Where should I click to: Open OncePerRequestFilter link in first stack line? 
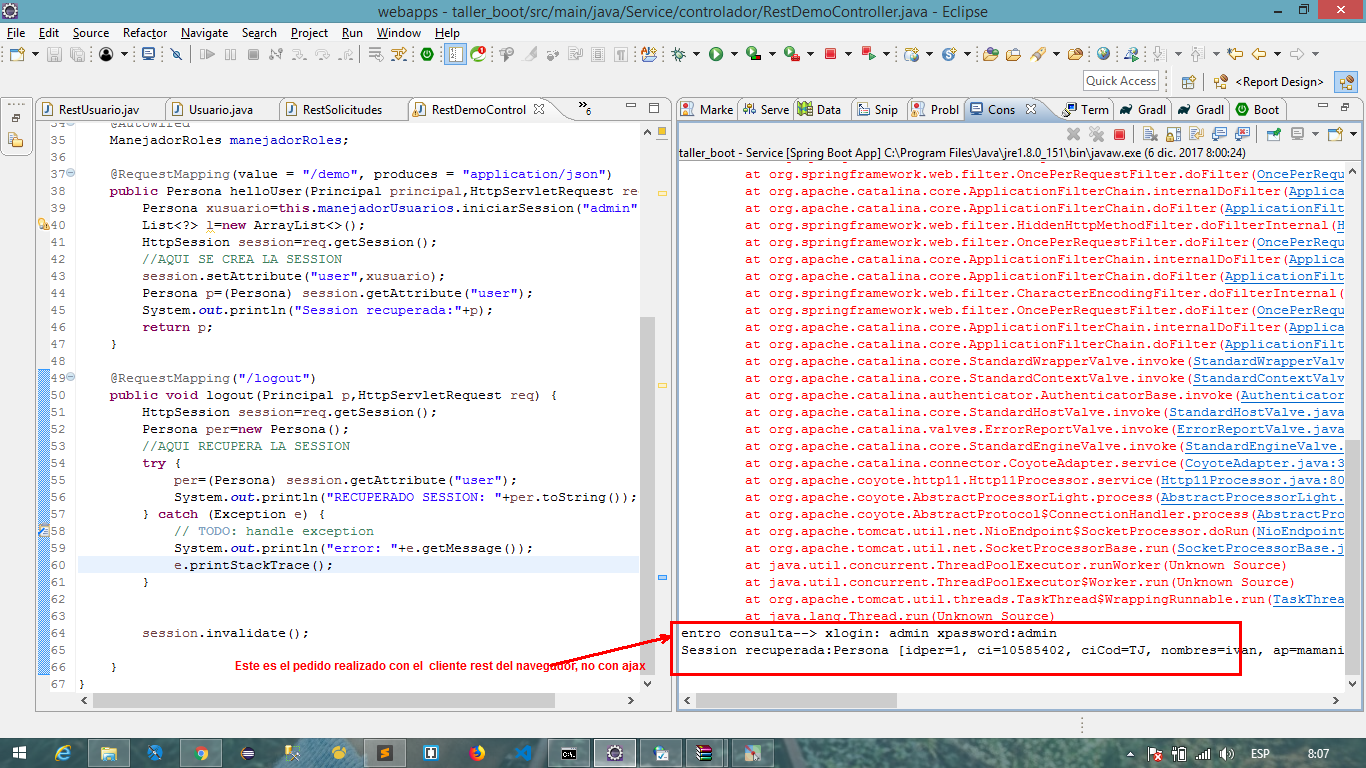click(x=1300, y=174)
